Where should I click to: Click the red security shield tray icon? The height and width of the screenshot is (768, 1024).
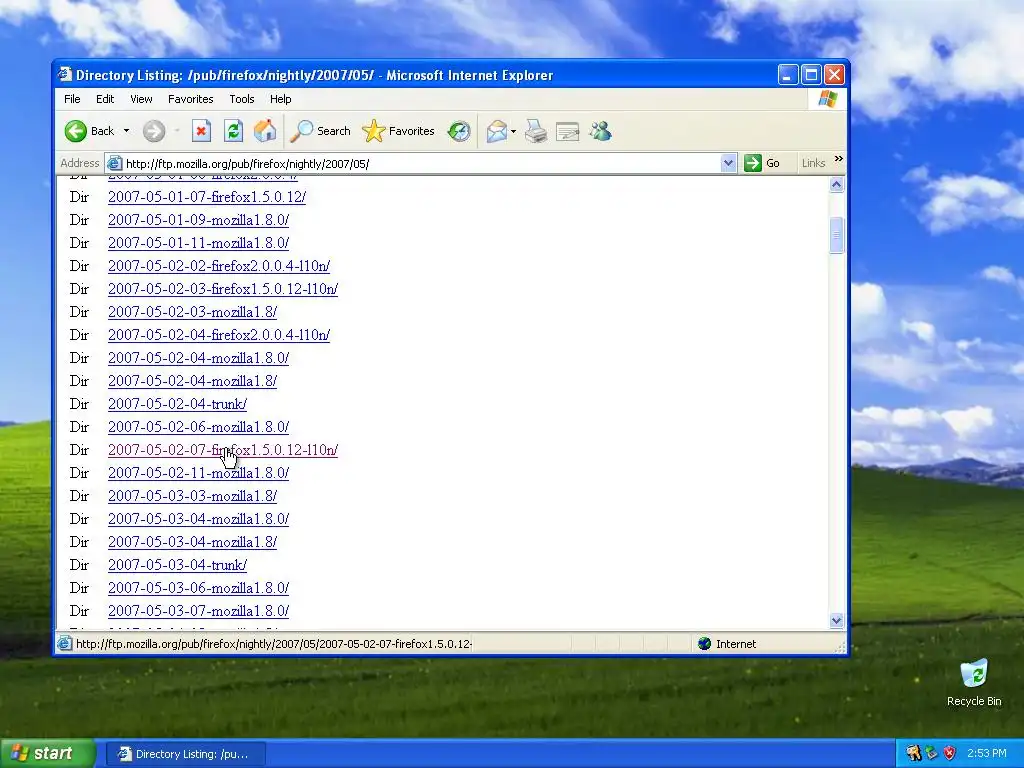click(949, 754)
